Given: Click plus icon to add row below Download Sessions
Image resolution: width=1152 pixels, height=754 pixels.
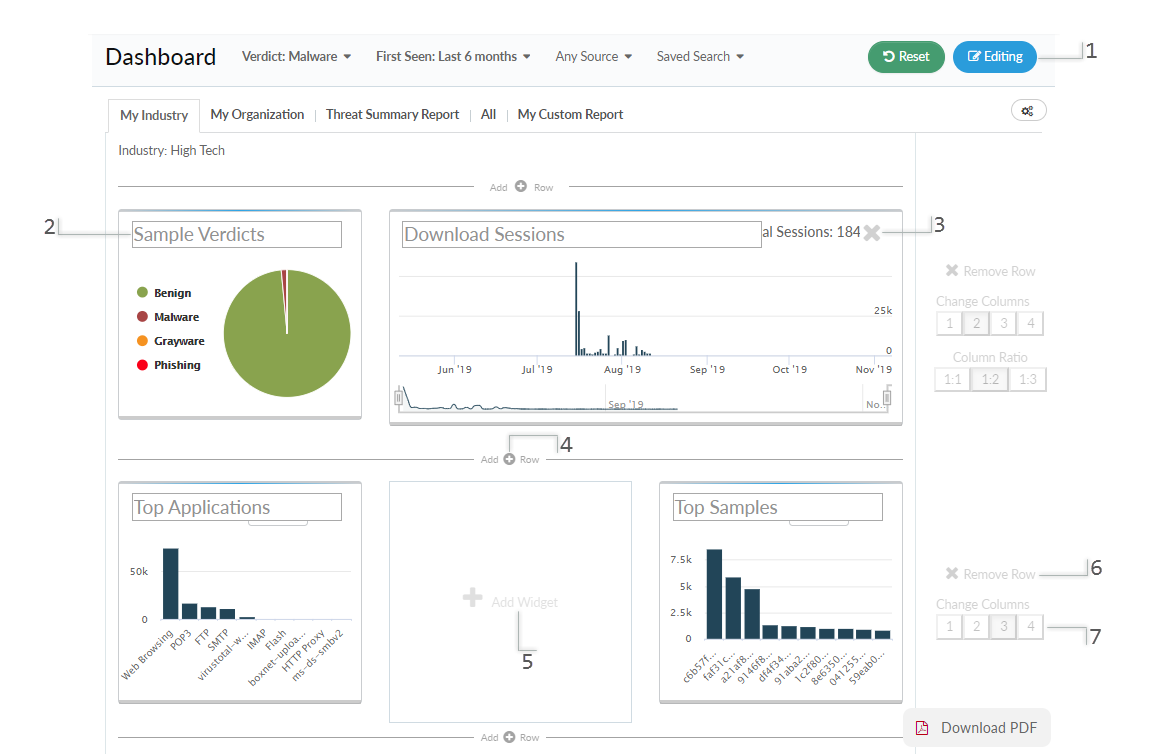Looking at the screenshot, I should 509,460.
